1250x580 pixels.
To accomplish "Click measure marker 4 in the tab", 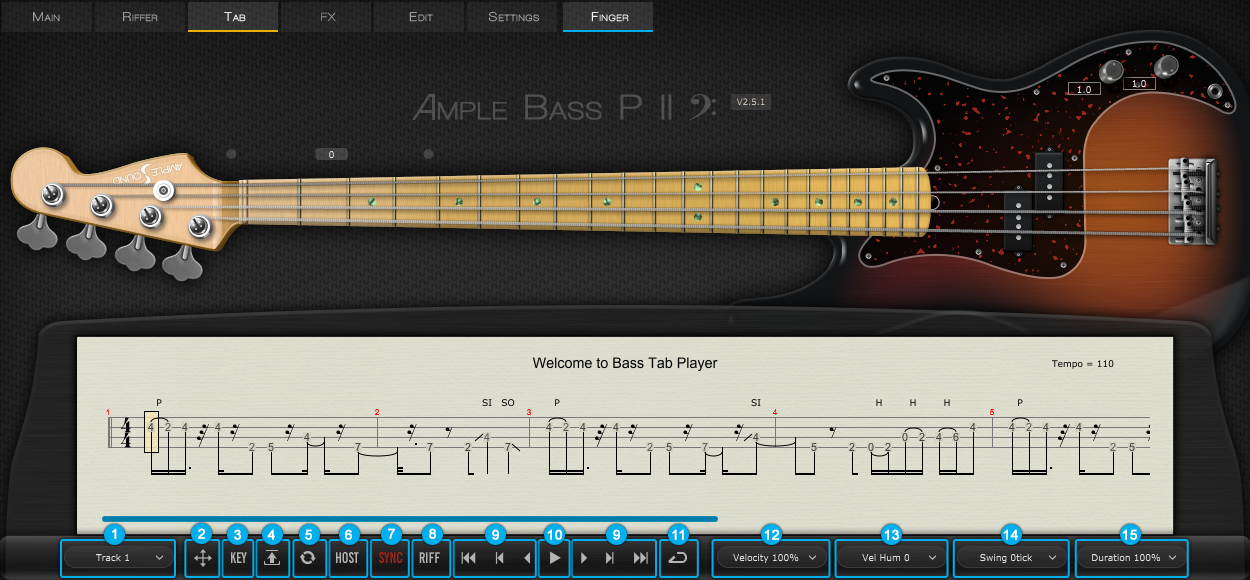I will (x=775, y=412).
